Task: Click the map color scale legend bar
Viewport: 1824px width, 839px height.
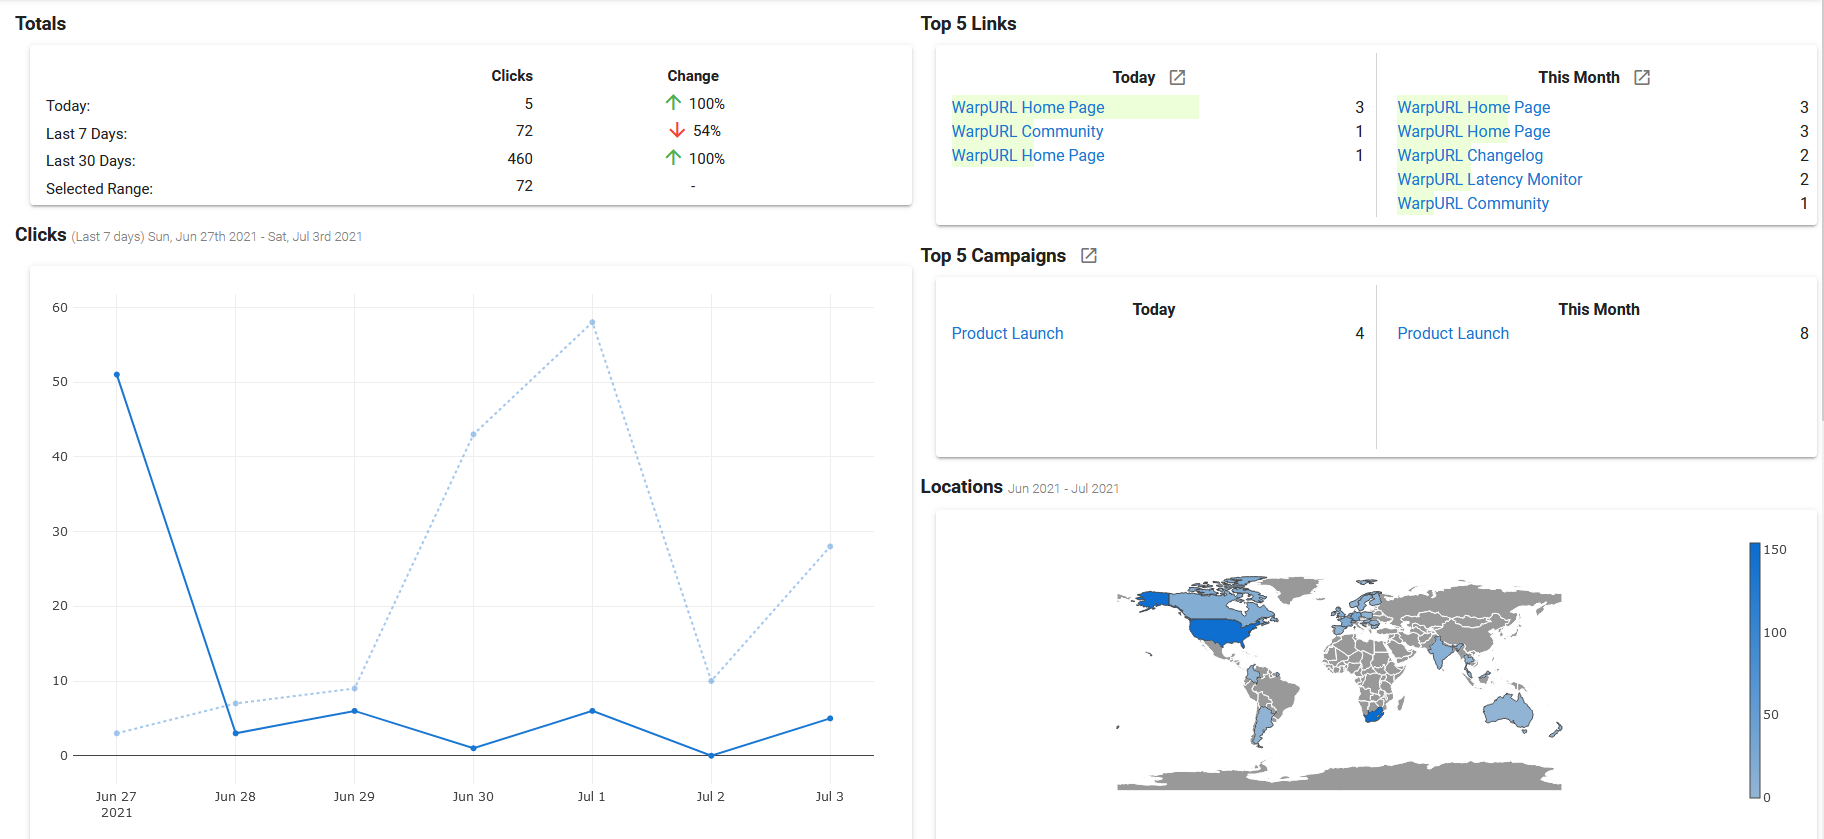Action: (x=1754, y=670)
